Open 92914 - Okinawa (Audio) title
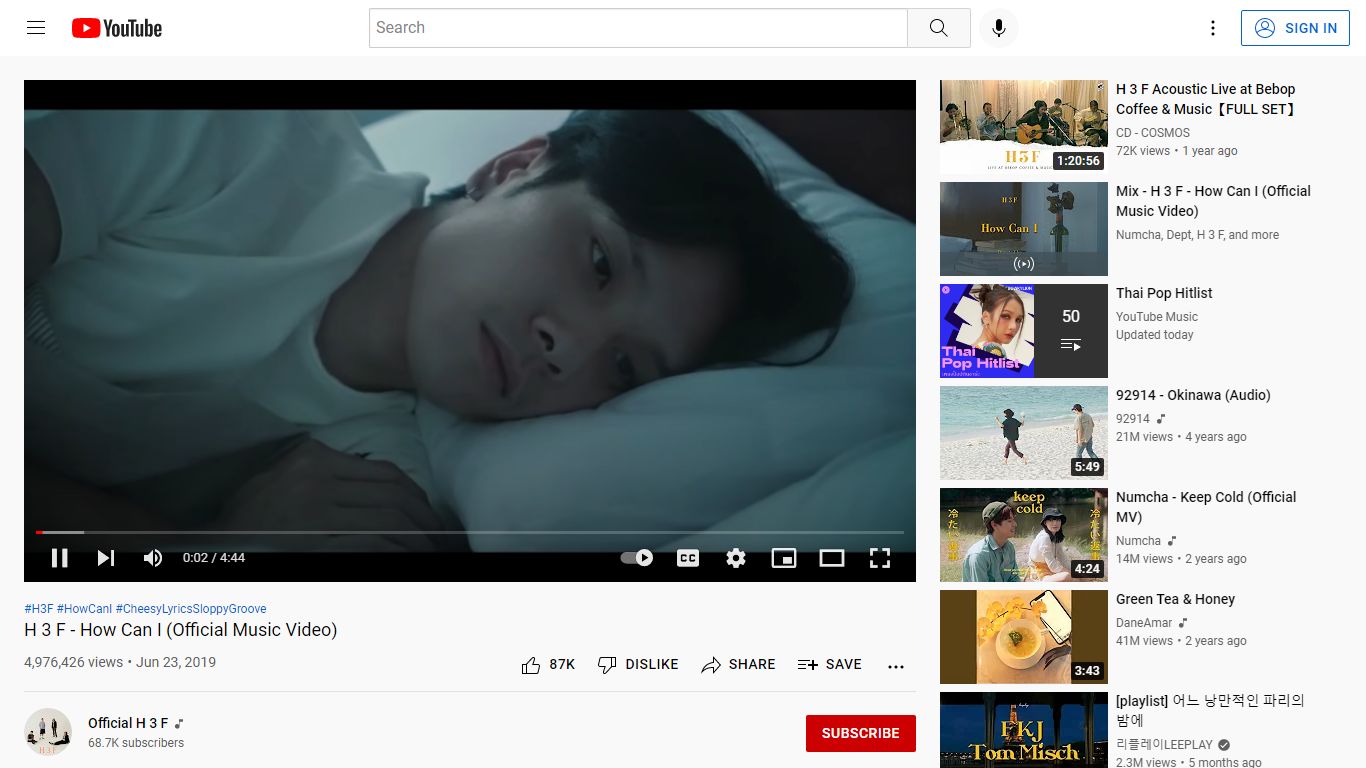The width and height of the screenshot is (1366, 768). [1193, 395]
